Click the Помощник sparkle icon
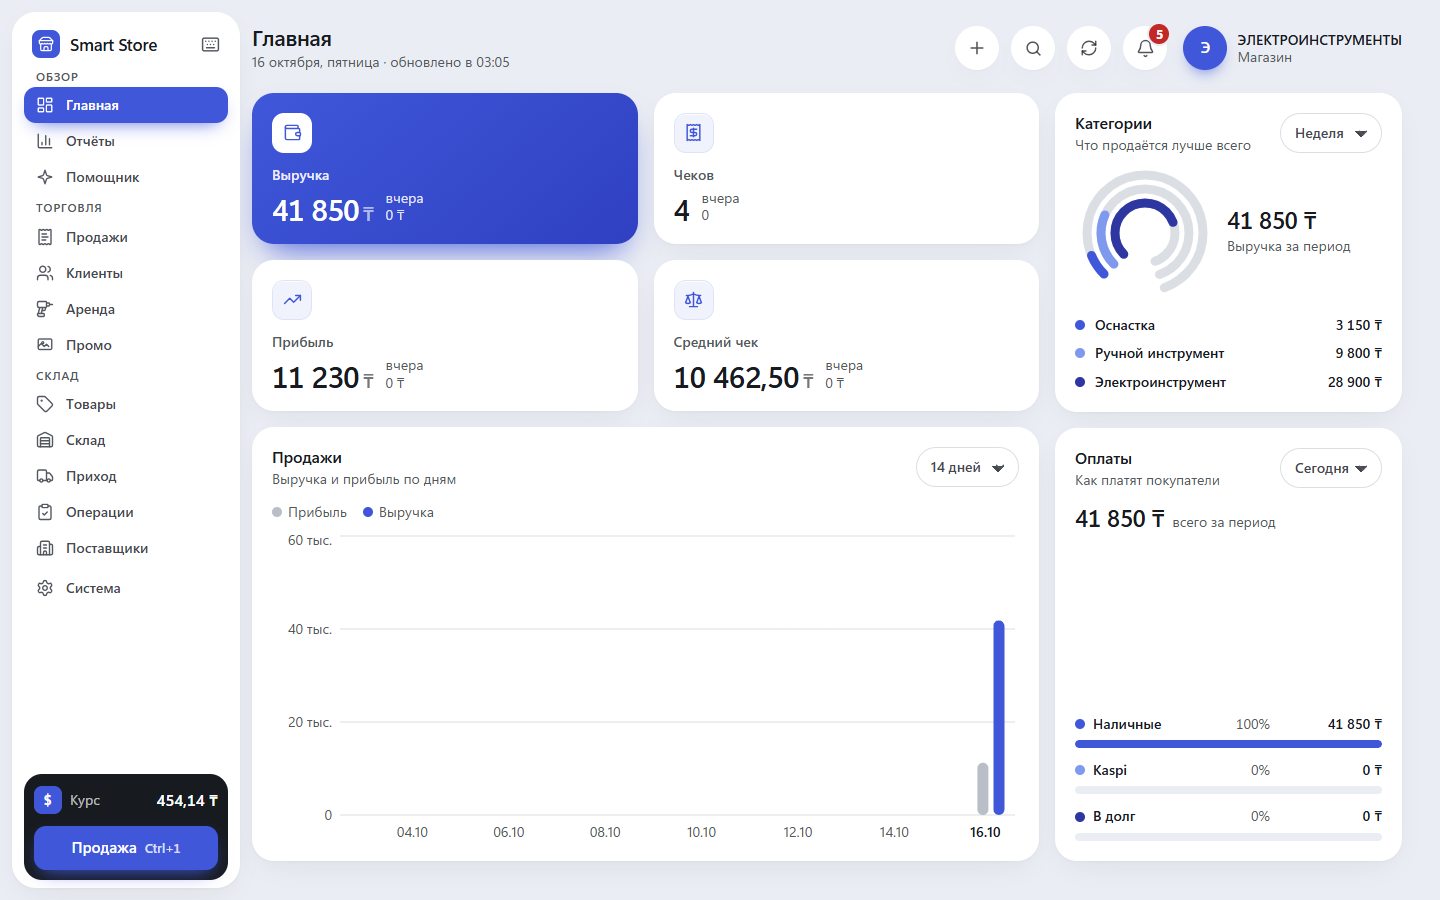 coord(45,177)
